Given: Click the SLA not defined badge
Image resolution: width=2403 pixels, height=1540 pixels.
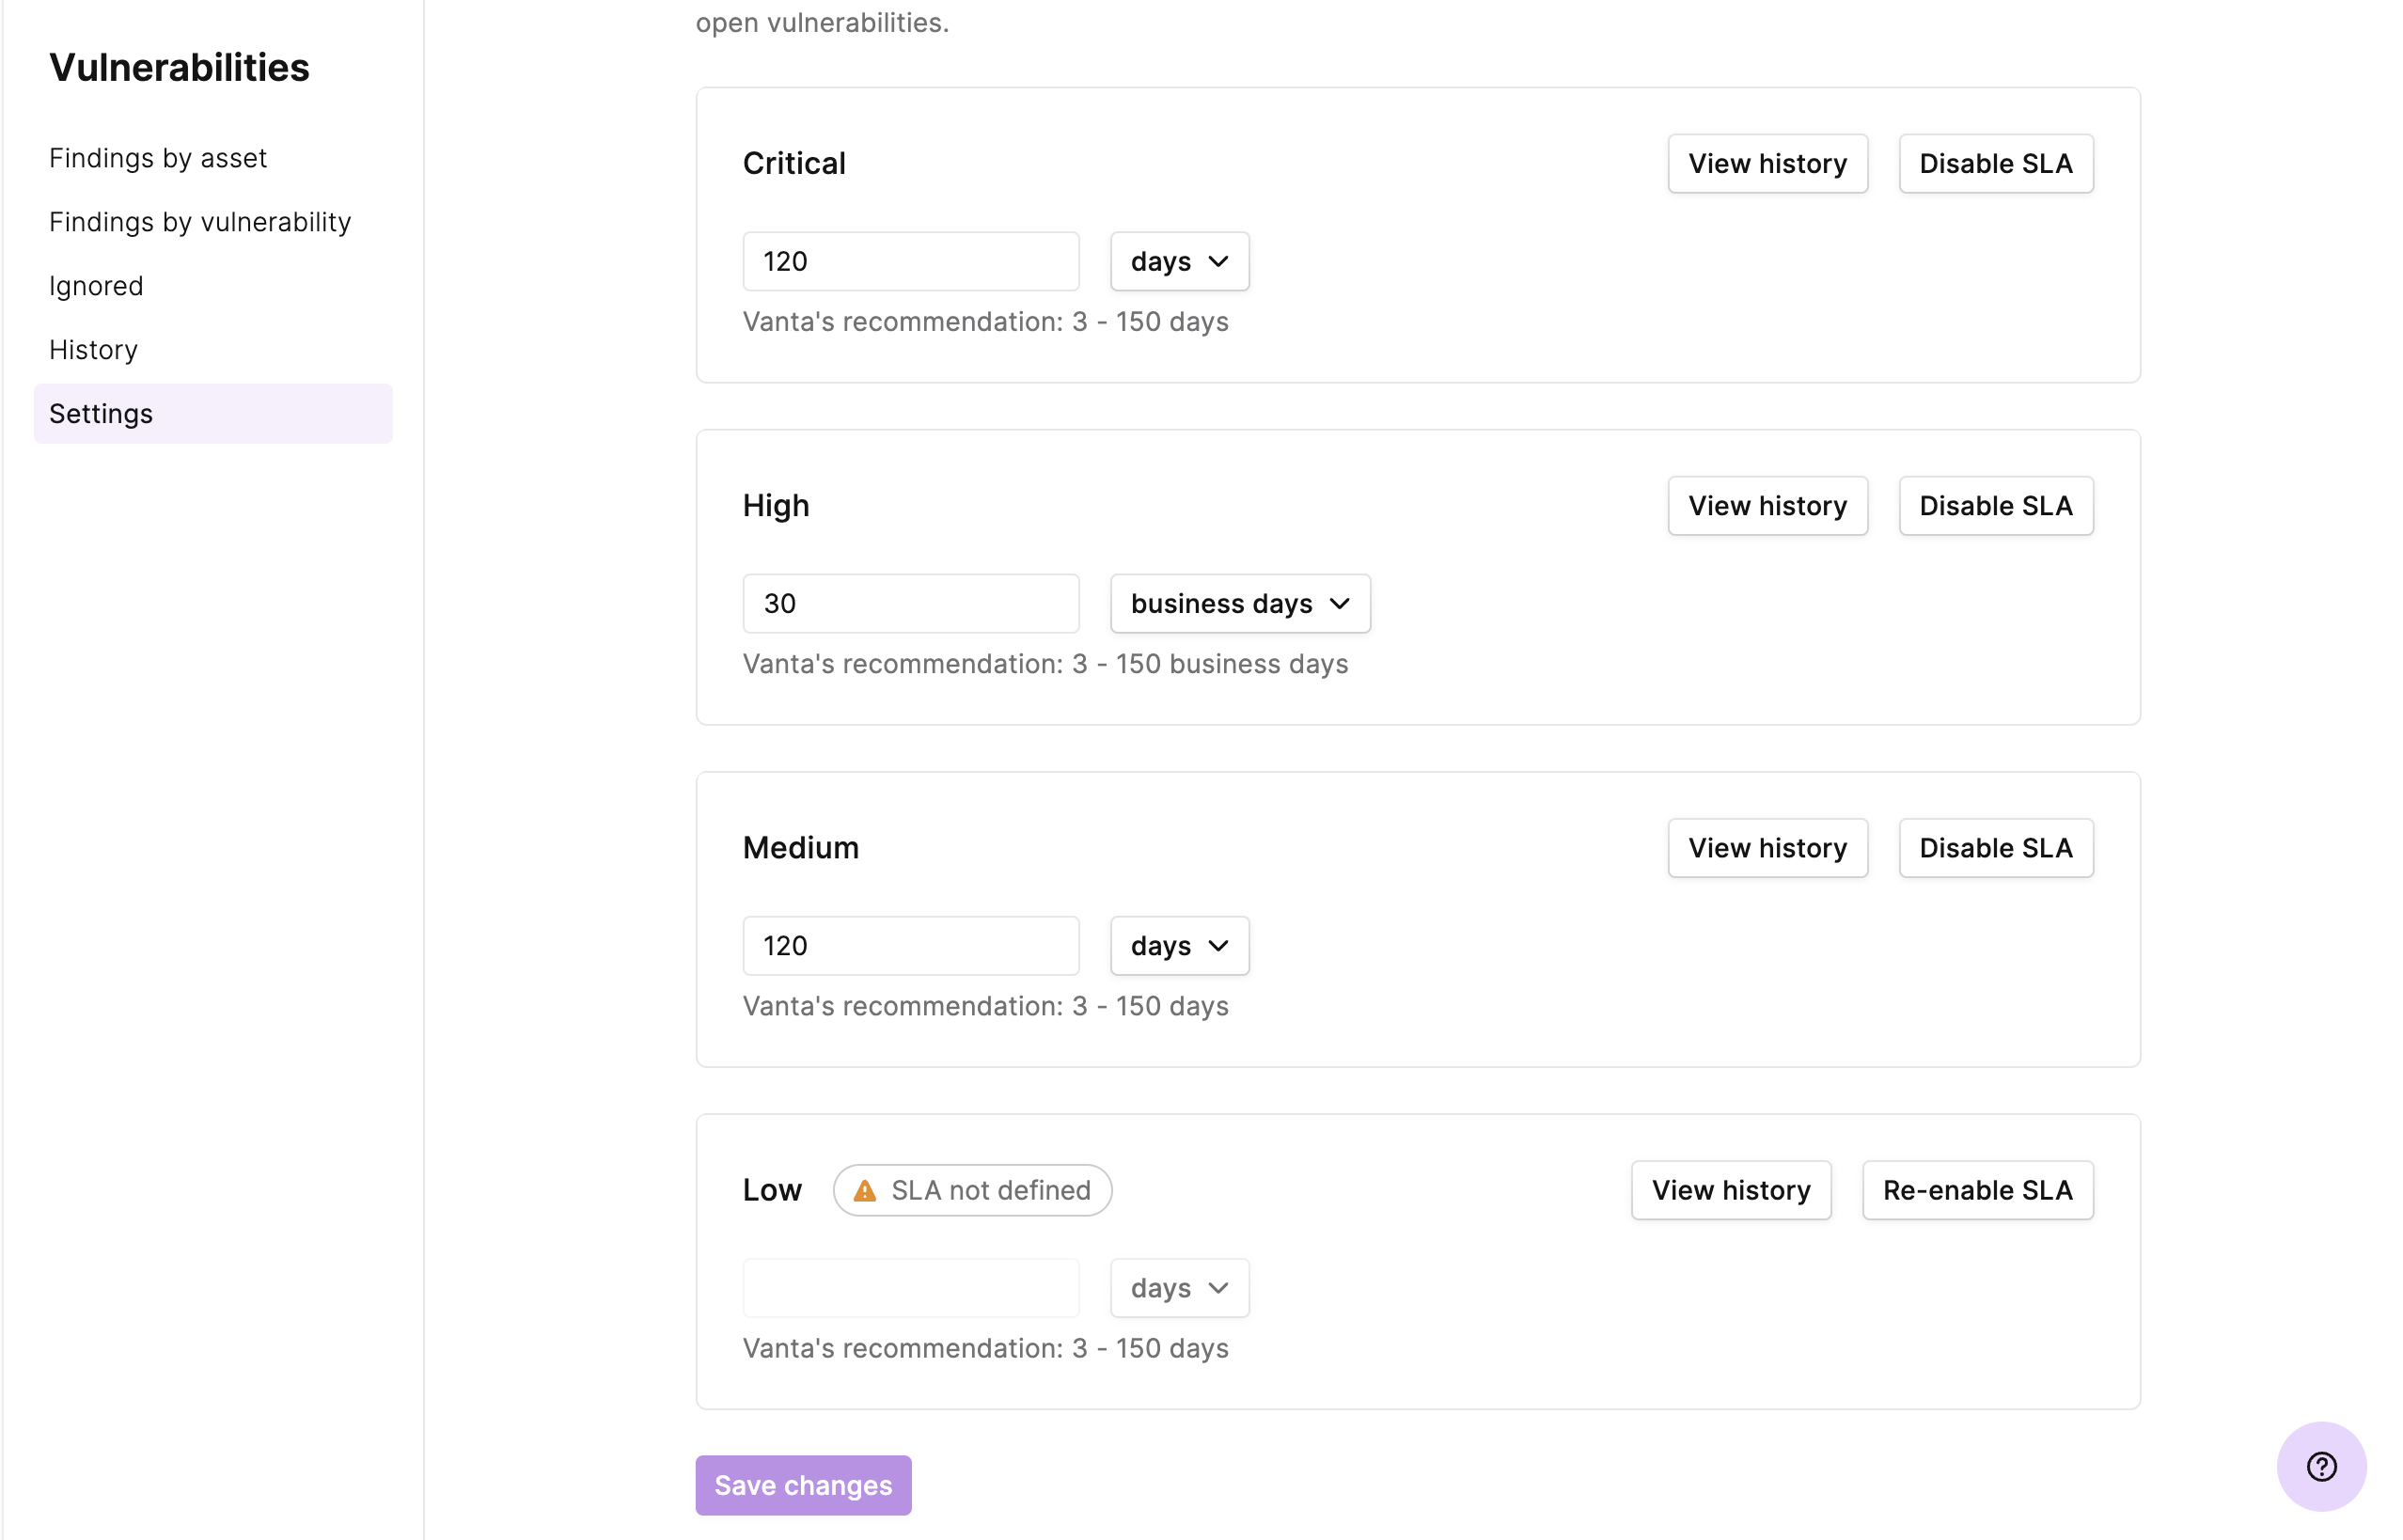Looking at the screenshot, I should point(972,1190).
